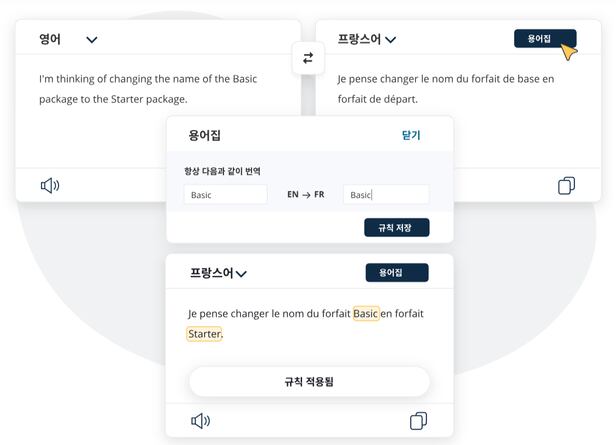Focus the source term field before EN → FR
616x445 pixels.
click(226, 195)
